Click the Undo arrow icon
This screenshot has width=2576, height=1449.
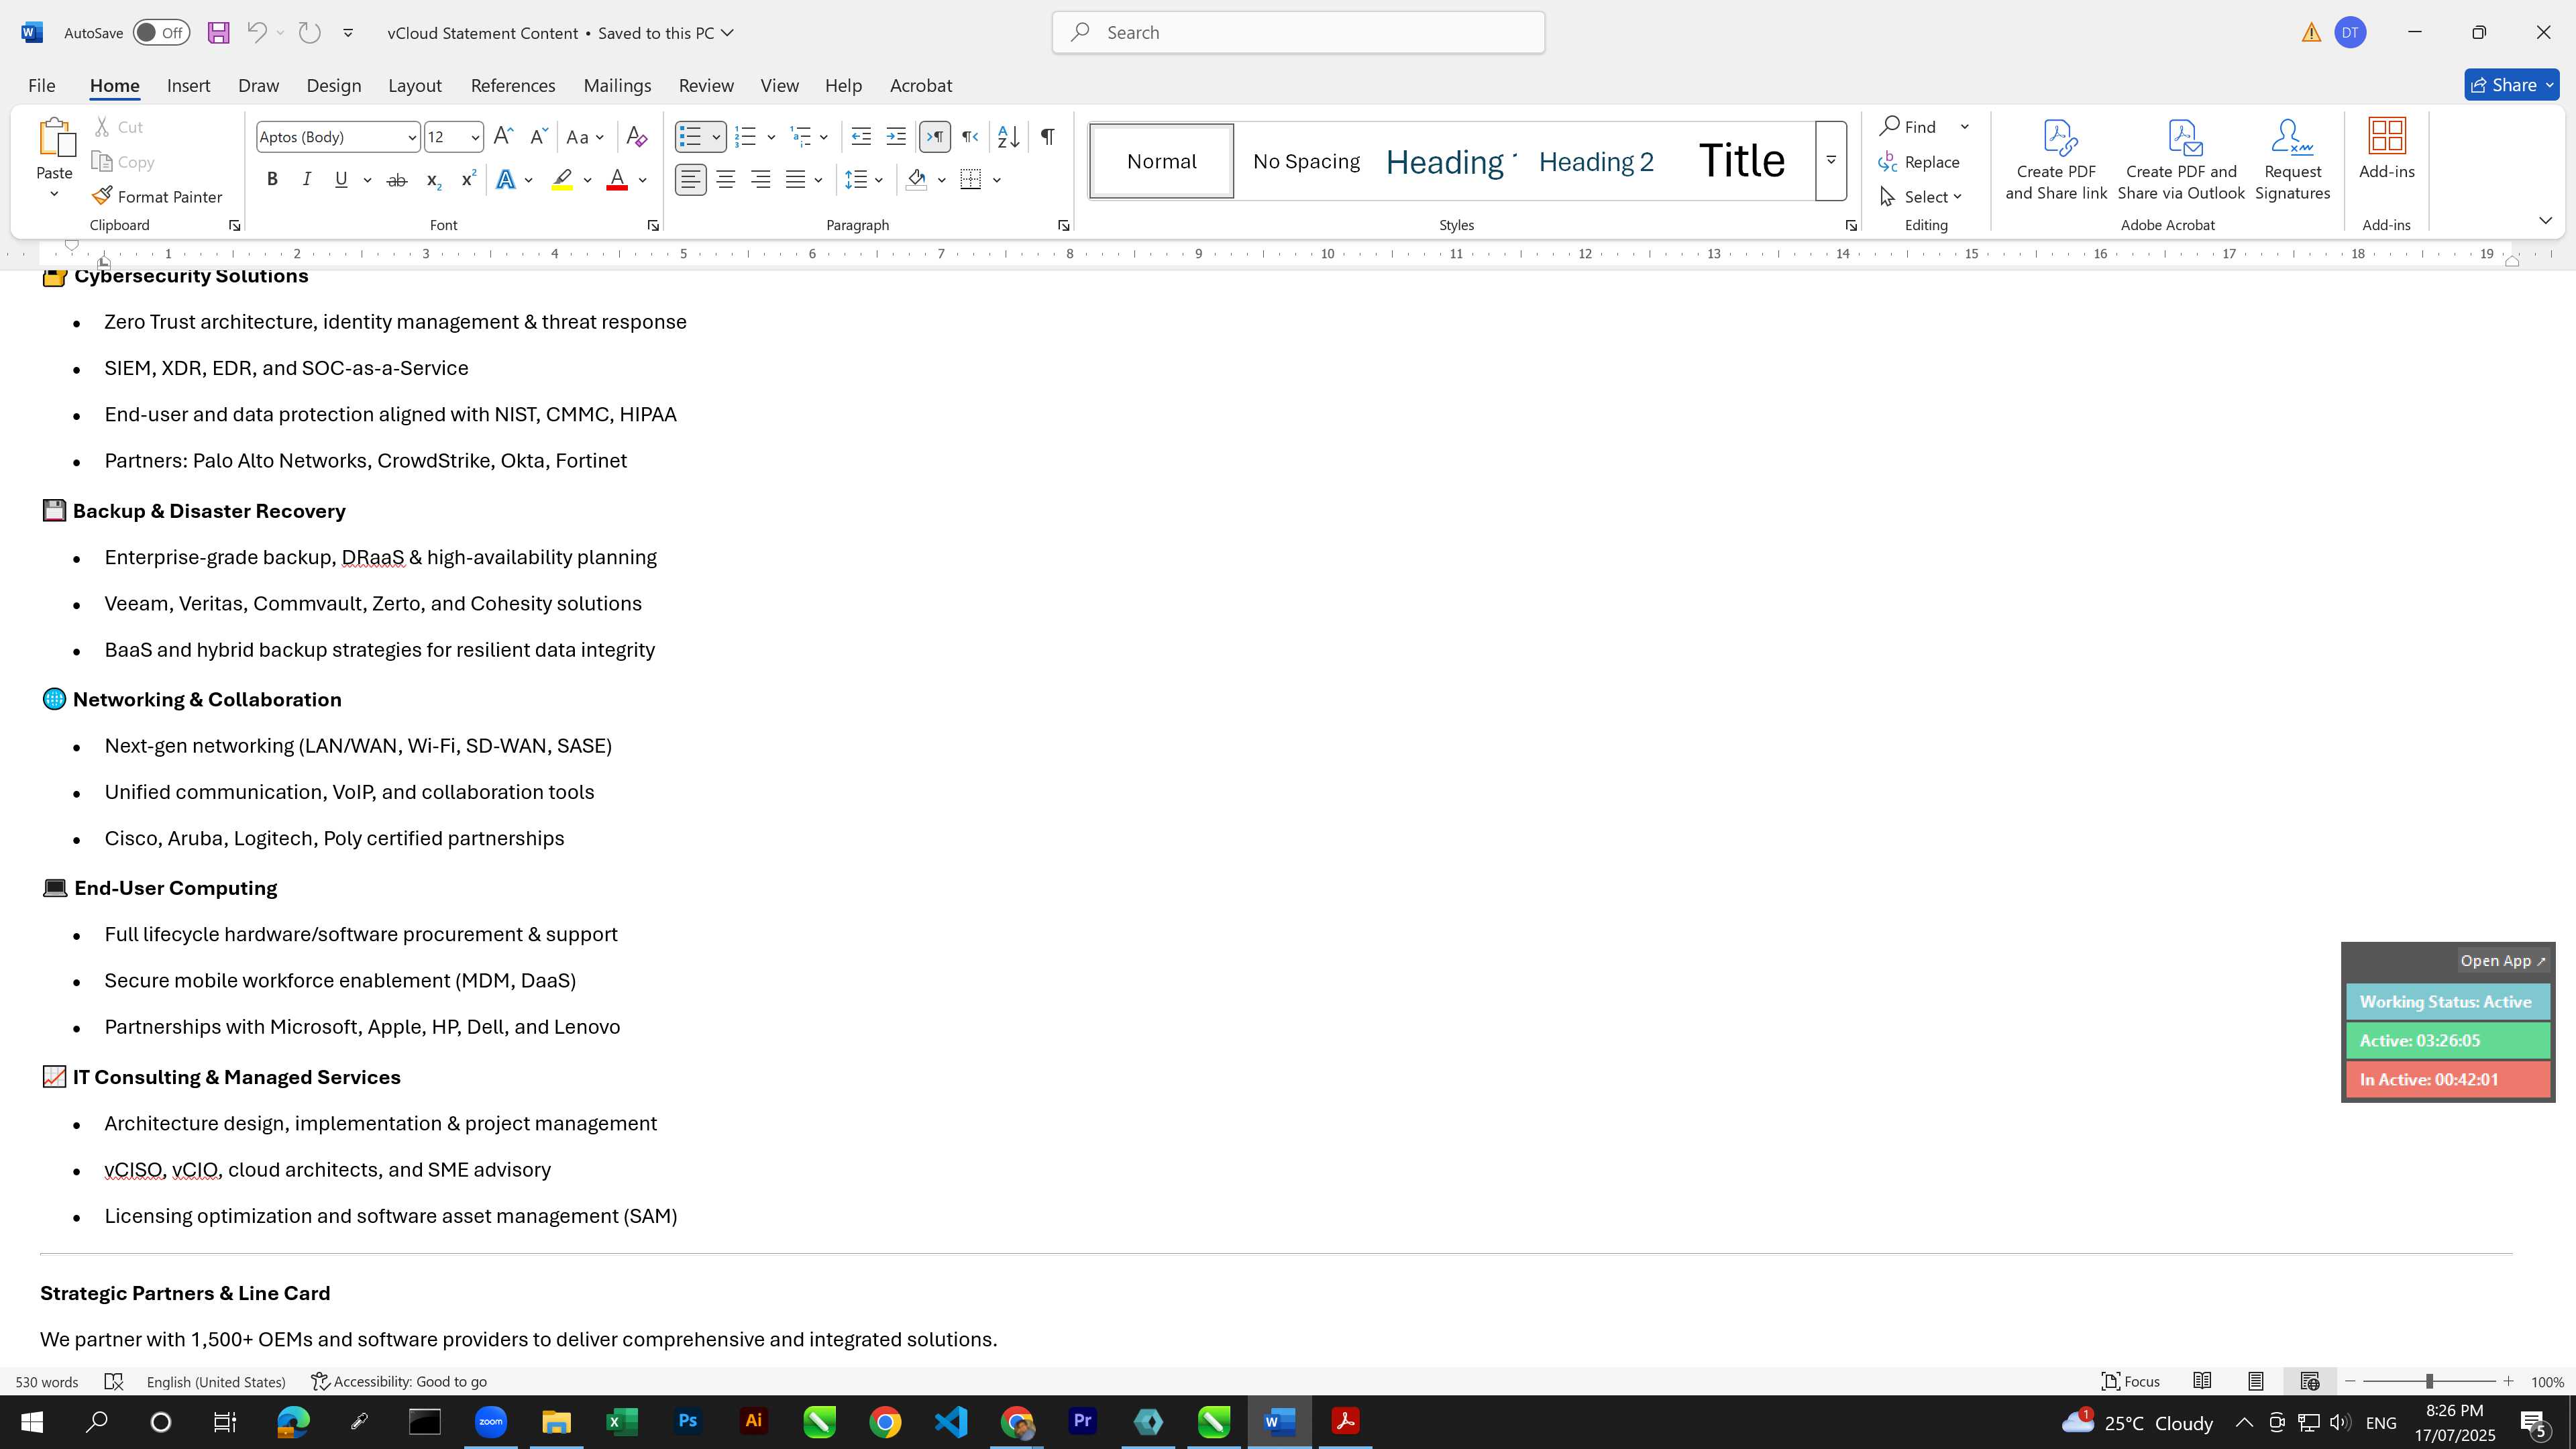257,33
